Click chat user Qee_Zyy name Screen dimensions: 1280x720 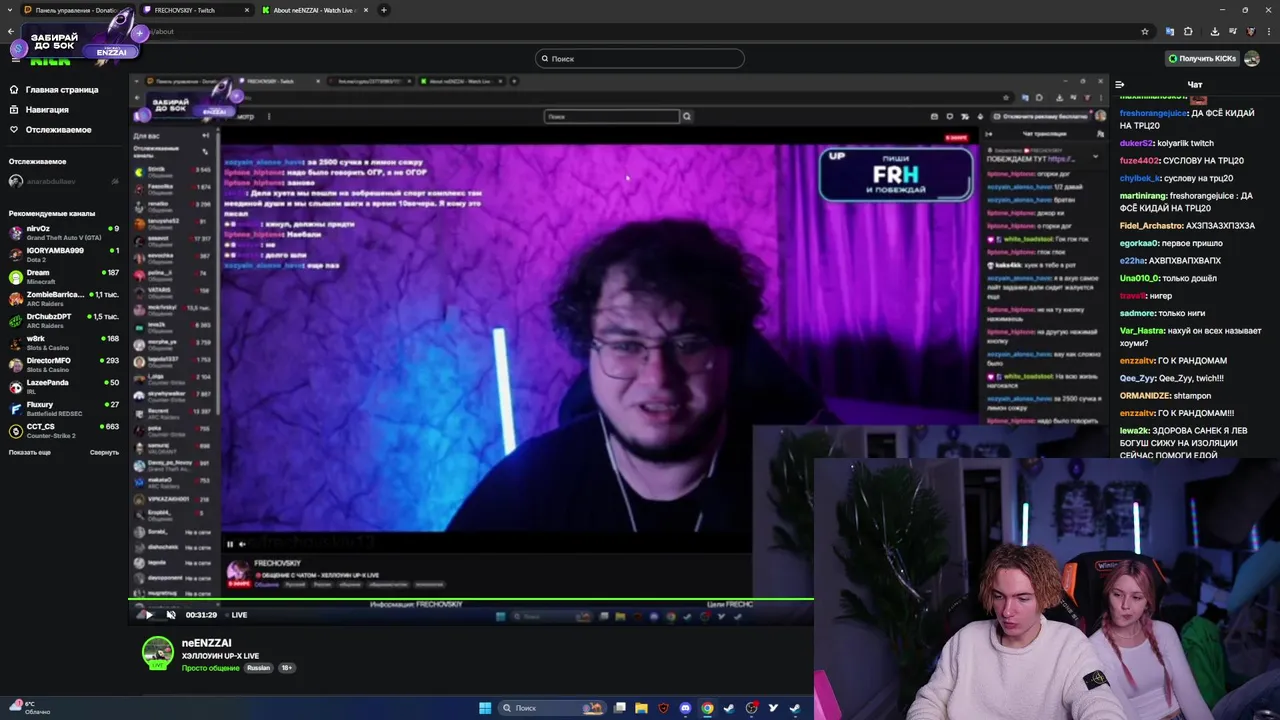1138,378
